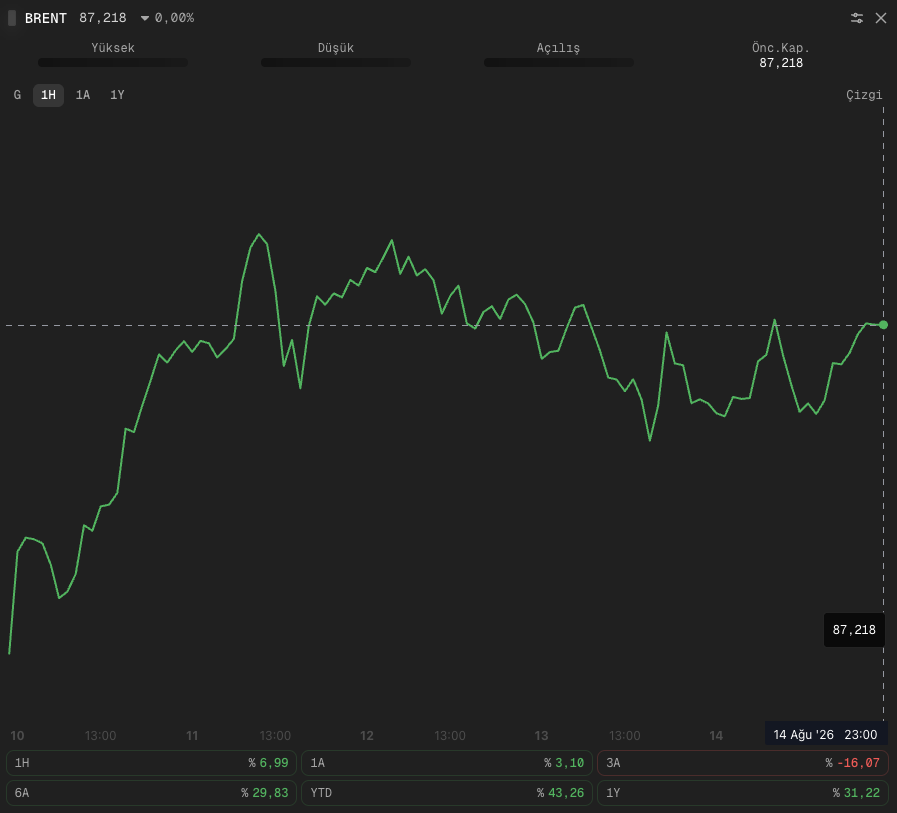Click the 87,218 price in the header
The width and height of the screenshot is (897, 813).
pos(103,18)
